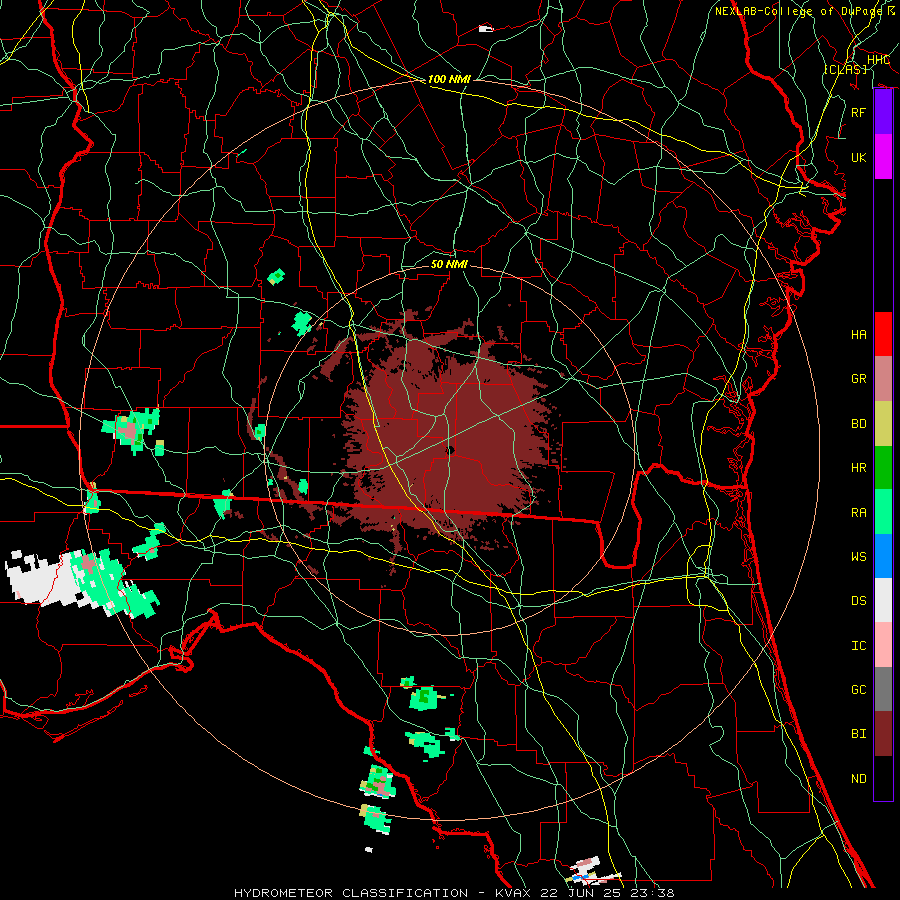Click the BI biological brown swatch
Image resolution: width=900 pixels, height=900 pixels.
pos(883,734)
